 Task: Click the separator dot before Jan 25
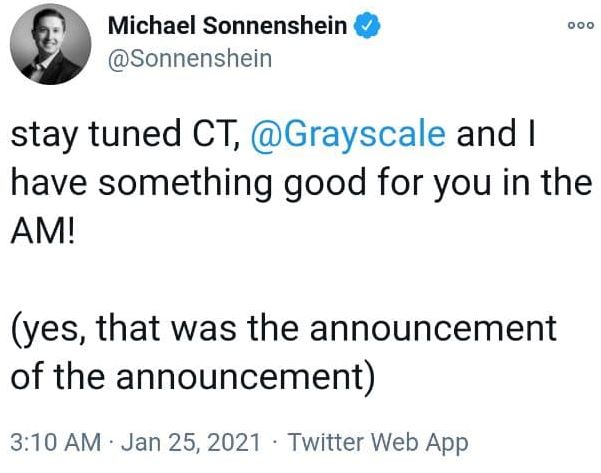111,442
